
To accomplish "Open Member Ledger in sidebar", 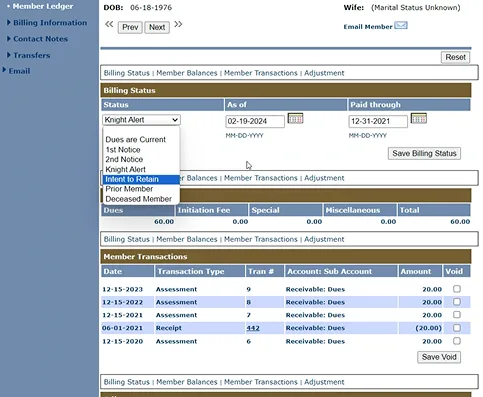I will [x=43, y=6].
